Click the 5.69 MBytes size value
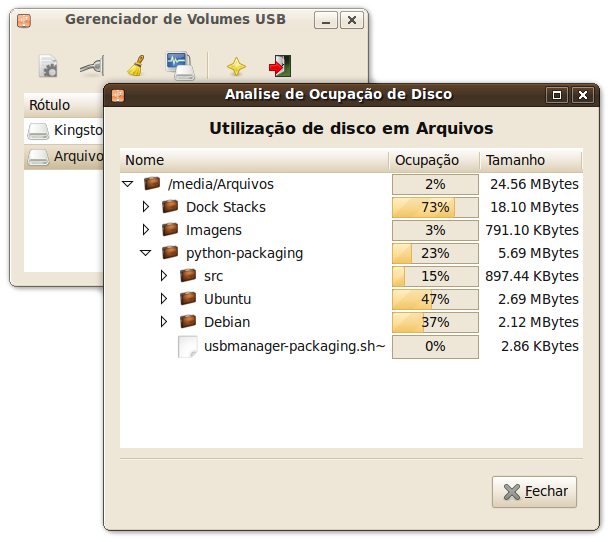The width and height of the screenshot is (611, 542). pyautogui.click(x=538, y=253)
